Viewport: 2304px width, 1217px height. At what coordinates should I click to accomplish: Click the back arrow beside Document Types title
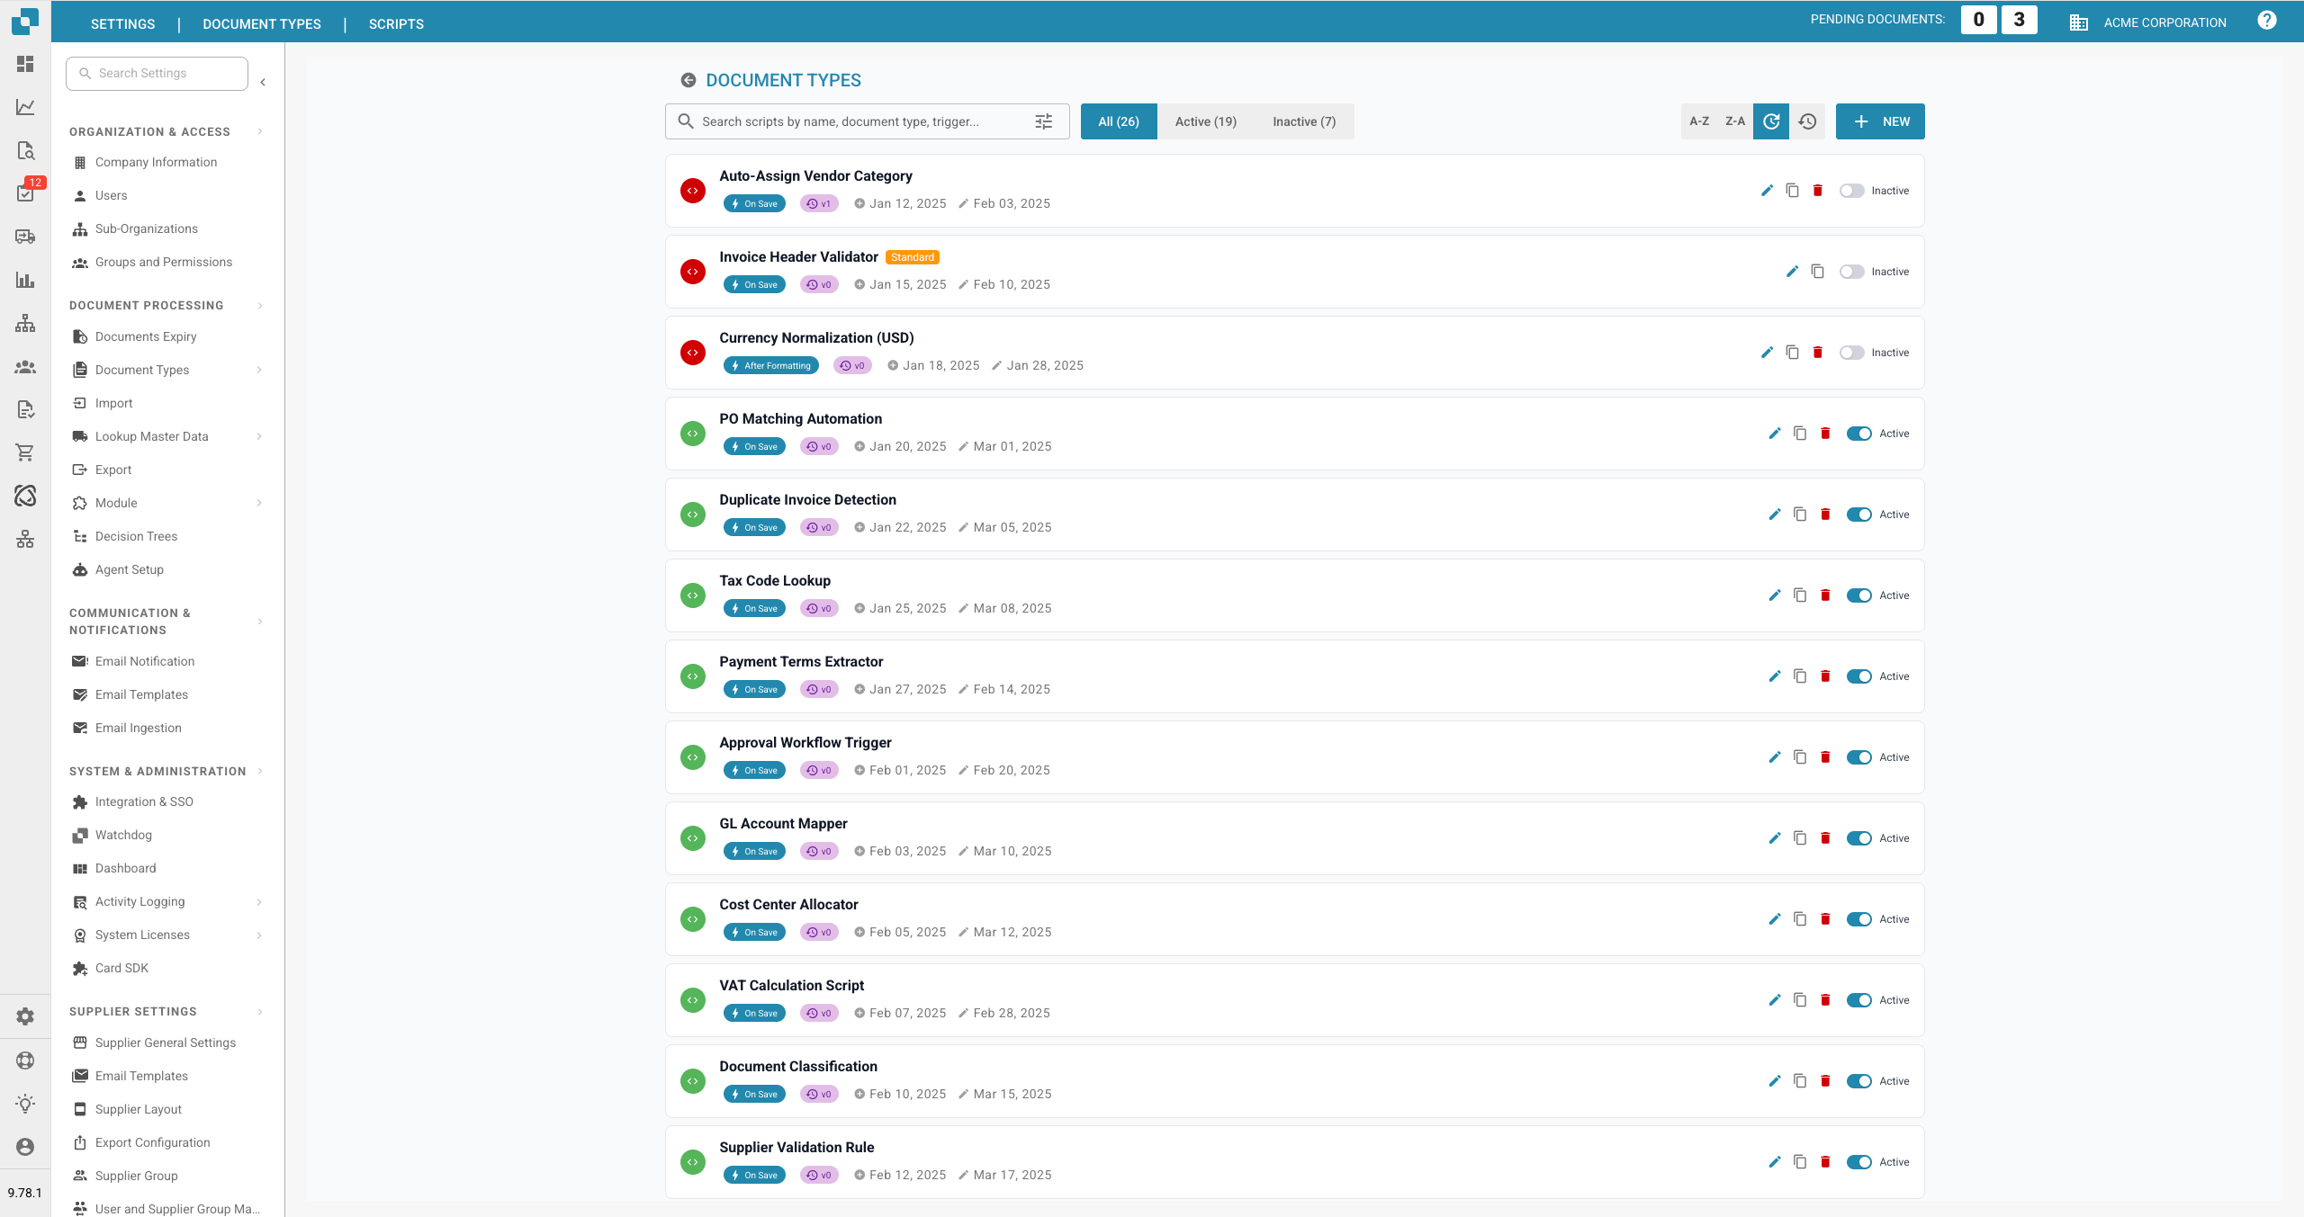pos(687,80)
